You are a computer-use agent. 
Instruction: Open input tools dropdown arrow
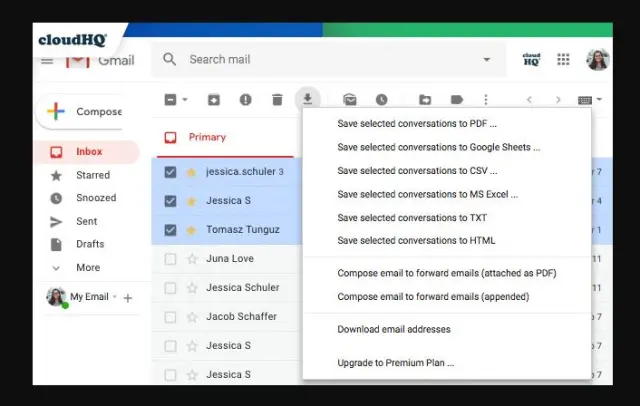(x=599, y=99)
